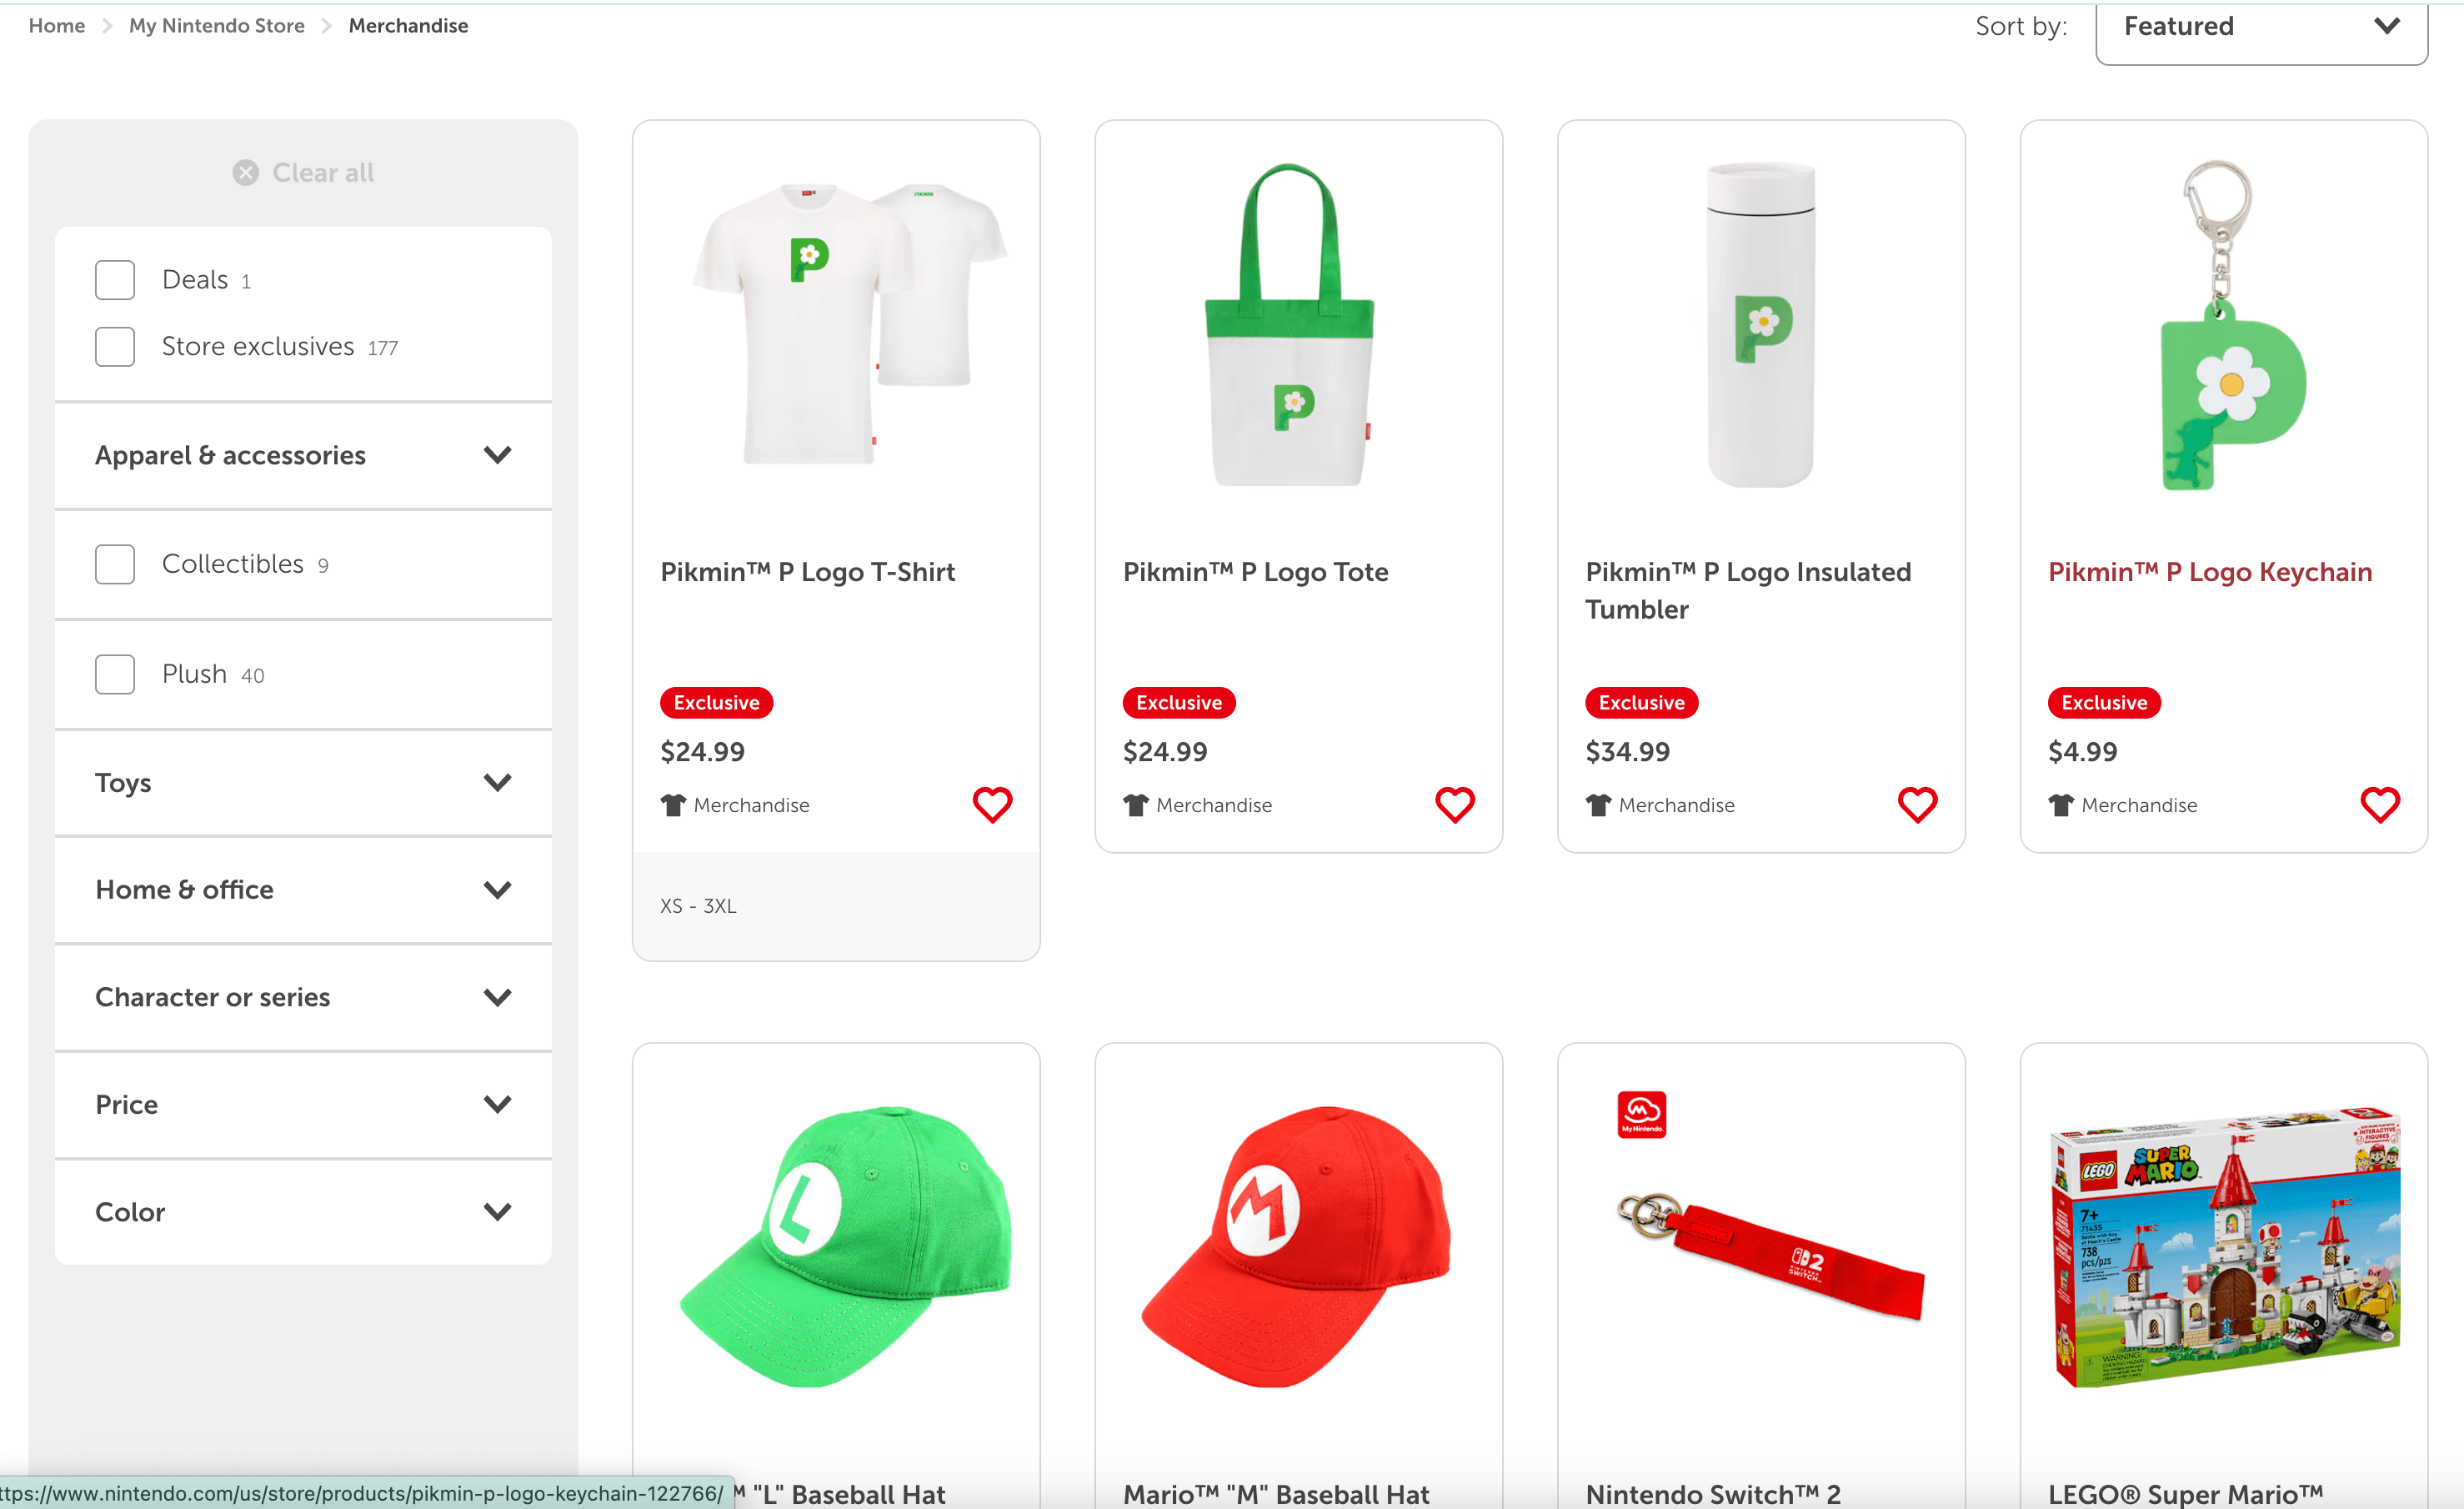The height and width of the screenshot is (1509, 2464).
Task: Click My Nintendo badge on Switch 2 keychain
Action: (1641, 1114)
